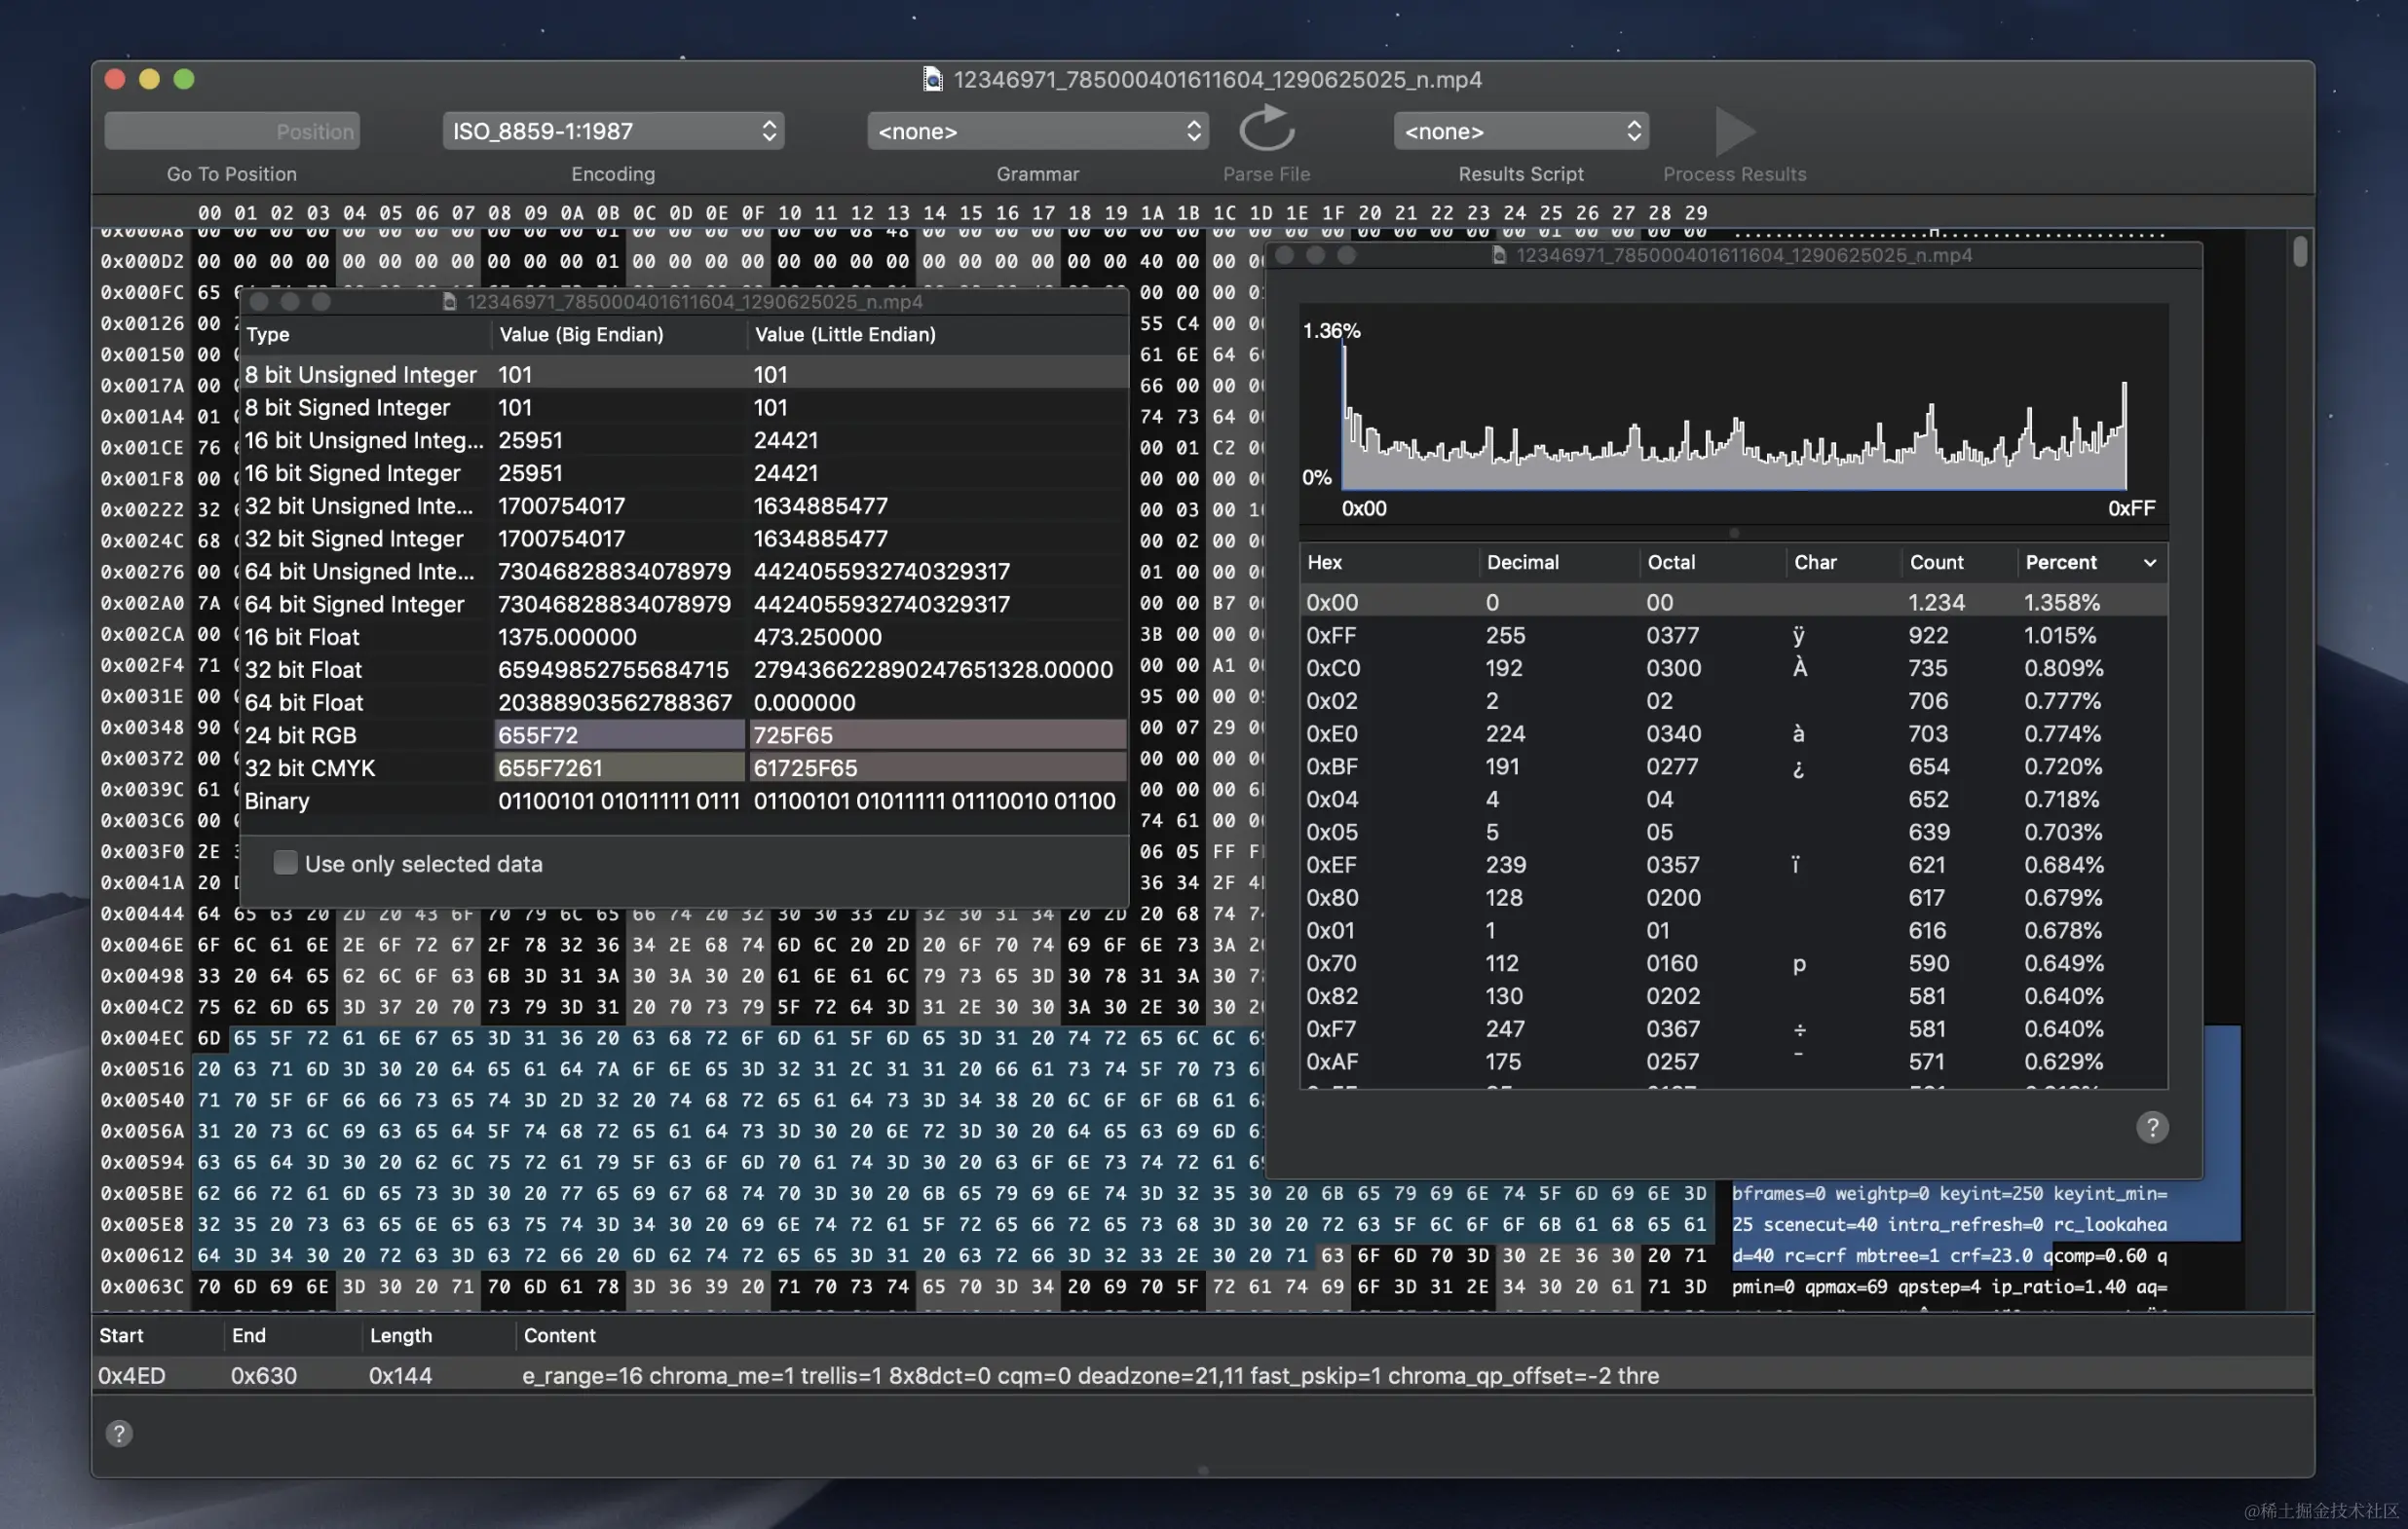
Task: Open the Results Script none dropdown
Action: coord(1520,131)
